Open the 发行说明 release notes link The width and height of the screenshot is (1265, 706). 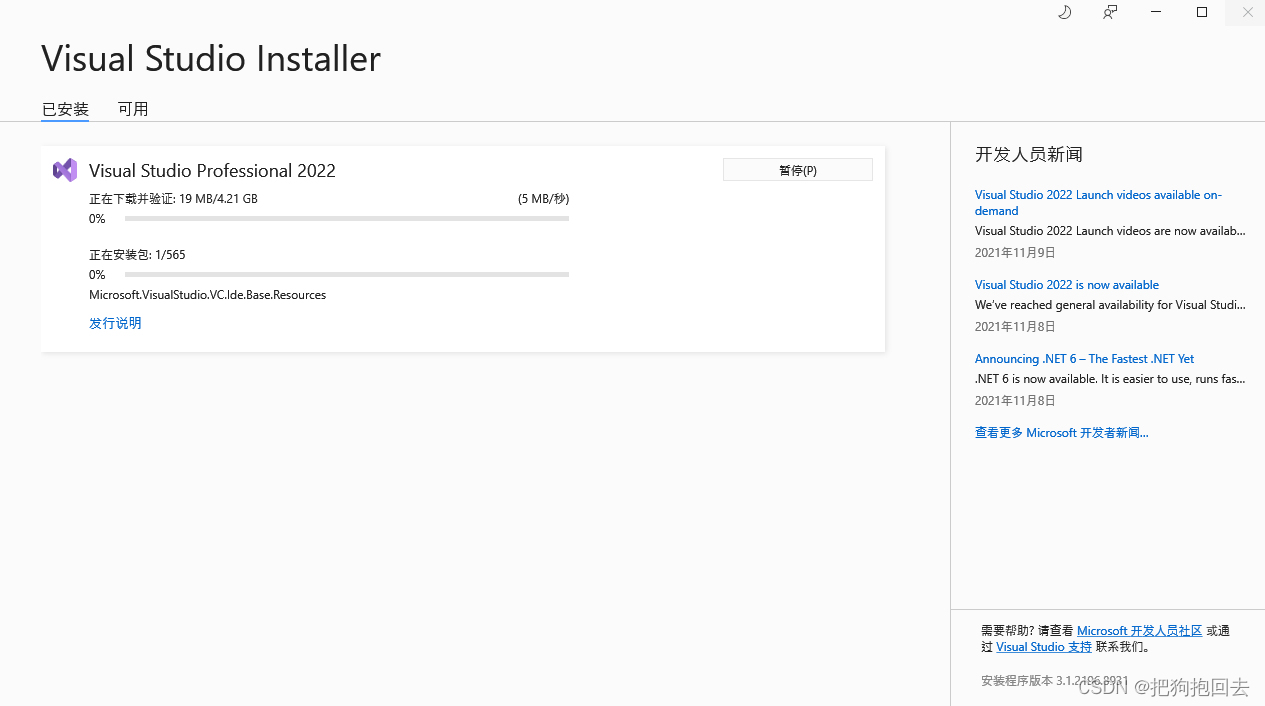tap(115, 323)
